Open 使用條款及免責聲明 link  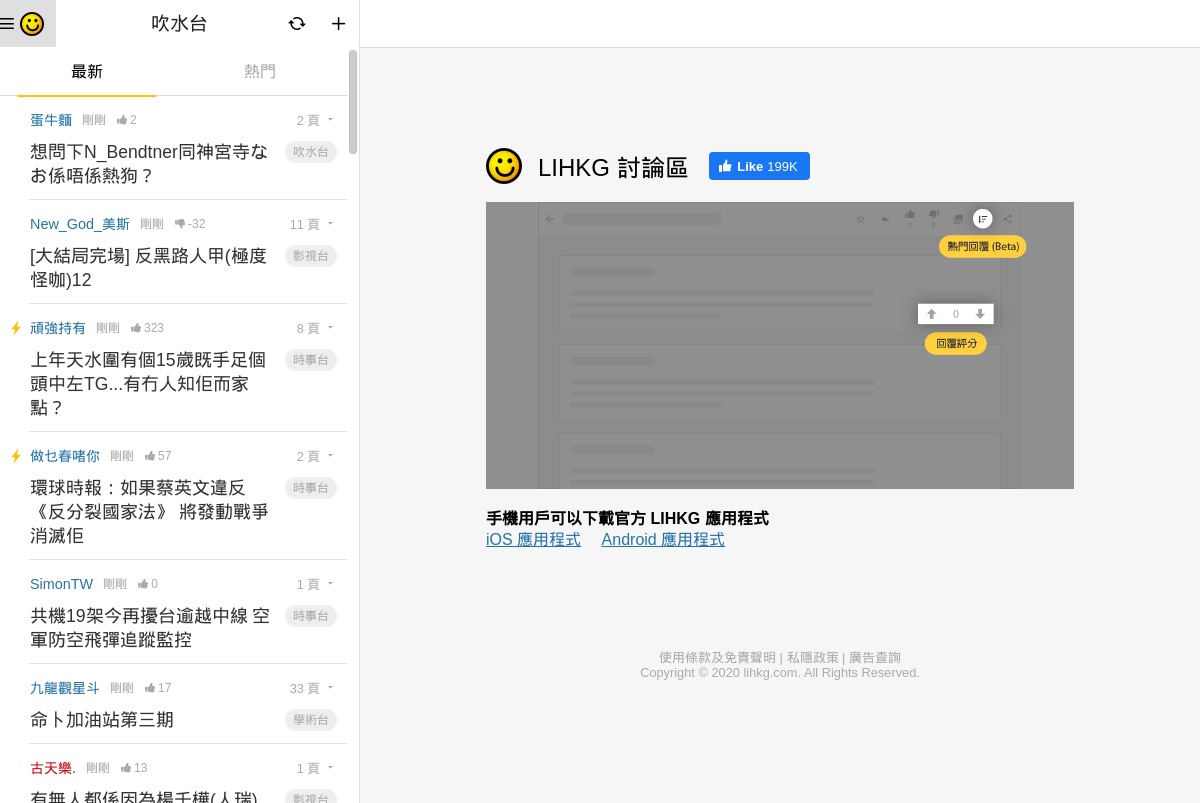(717, 657)
